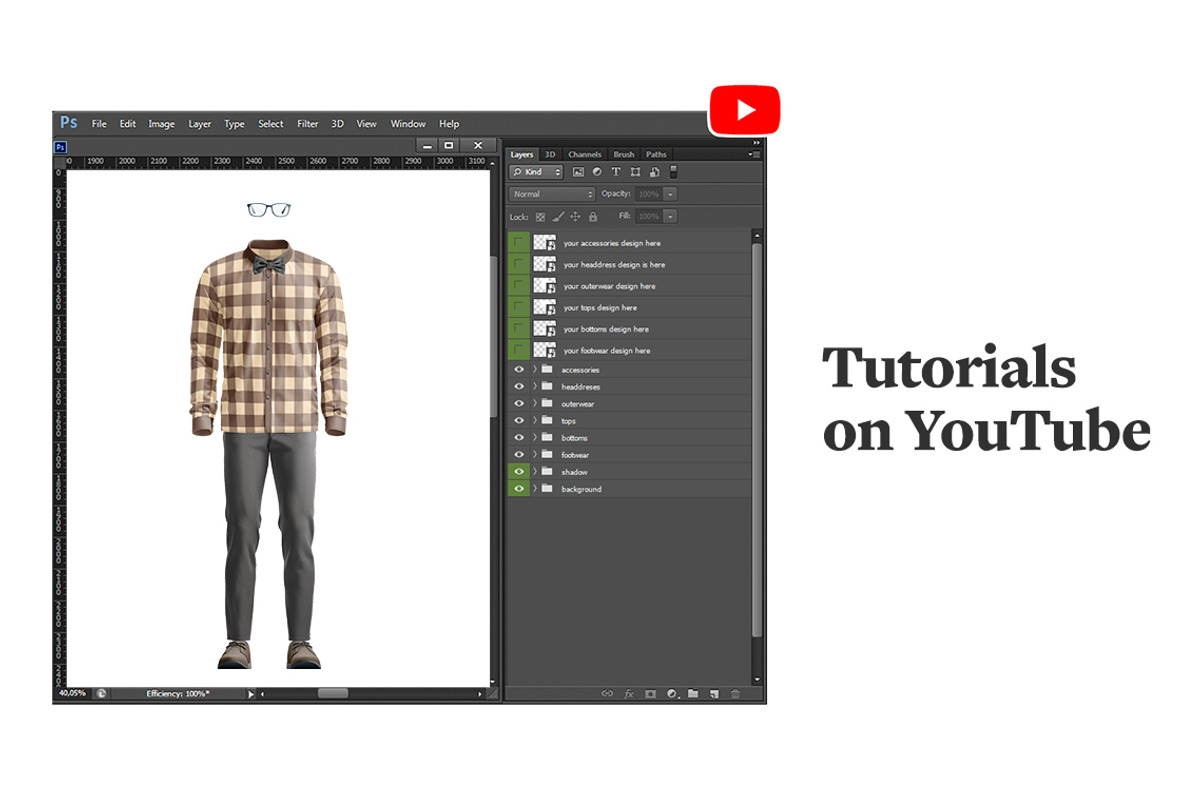Click the accessories group folder icon
Screen dimensions: 1200x800
click(x=547, y=369)
